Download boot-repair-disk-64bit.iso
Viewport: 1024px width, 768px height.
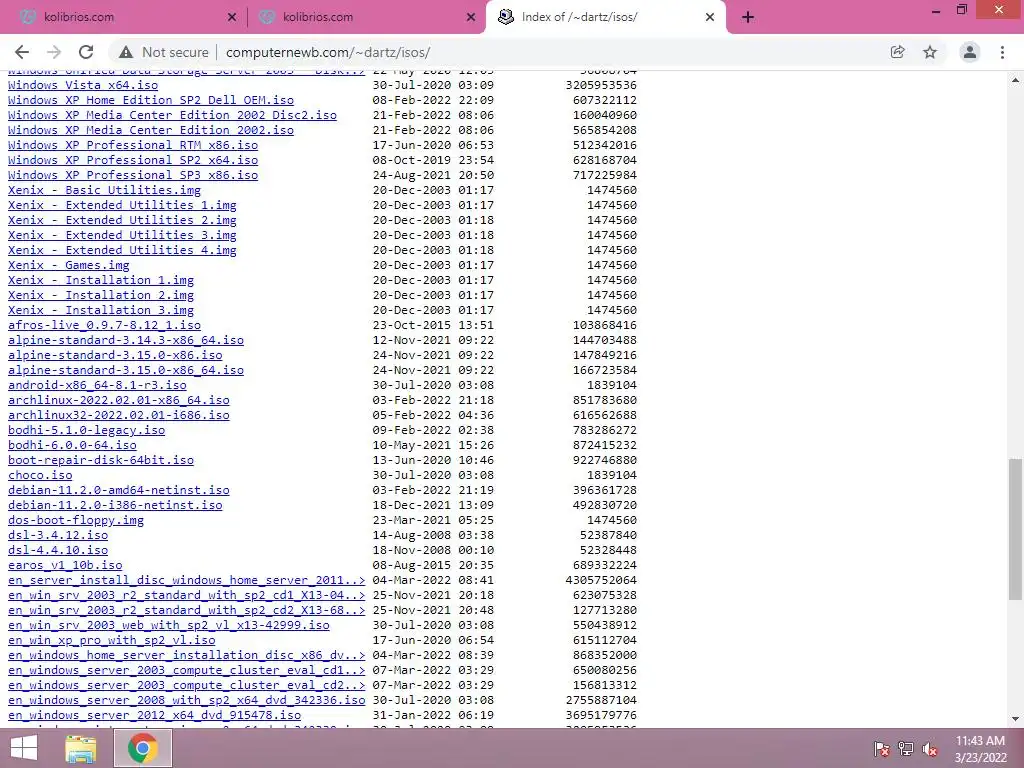click(101, 460)
